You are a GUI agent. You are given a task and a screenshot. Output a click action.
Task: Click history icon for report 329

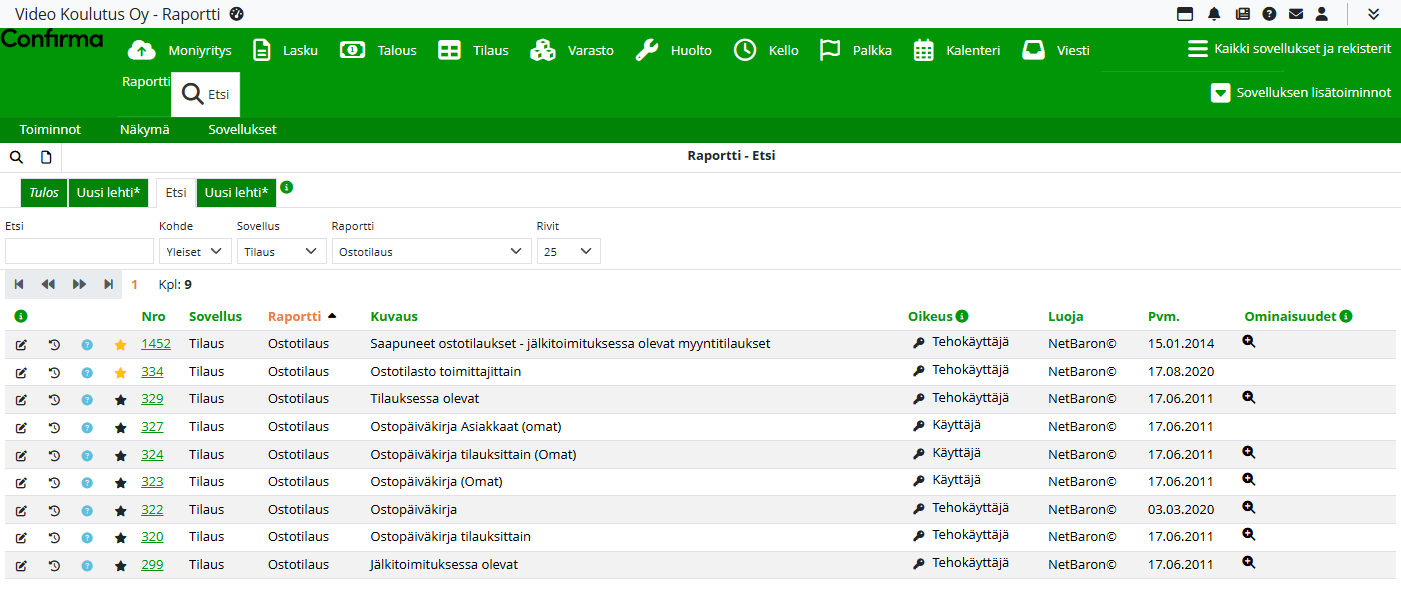tap(54, 400)
